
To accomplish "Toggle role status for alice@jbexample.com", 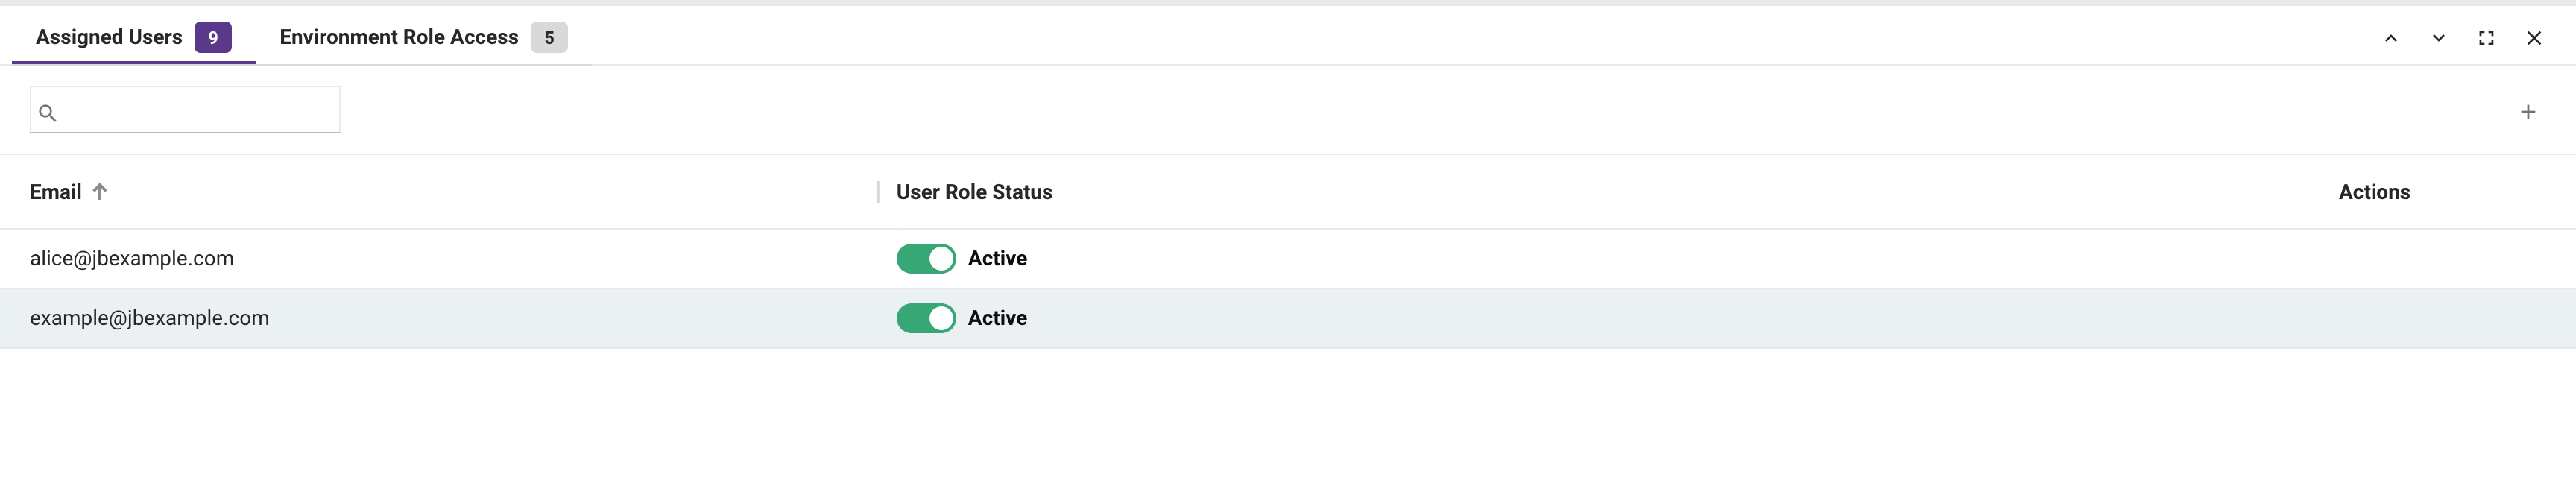I will pyautogui.click(x=925, y=259).
